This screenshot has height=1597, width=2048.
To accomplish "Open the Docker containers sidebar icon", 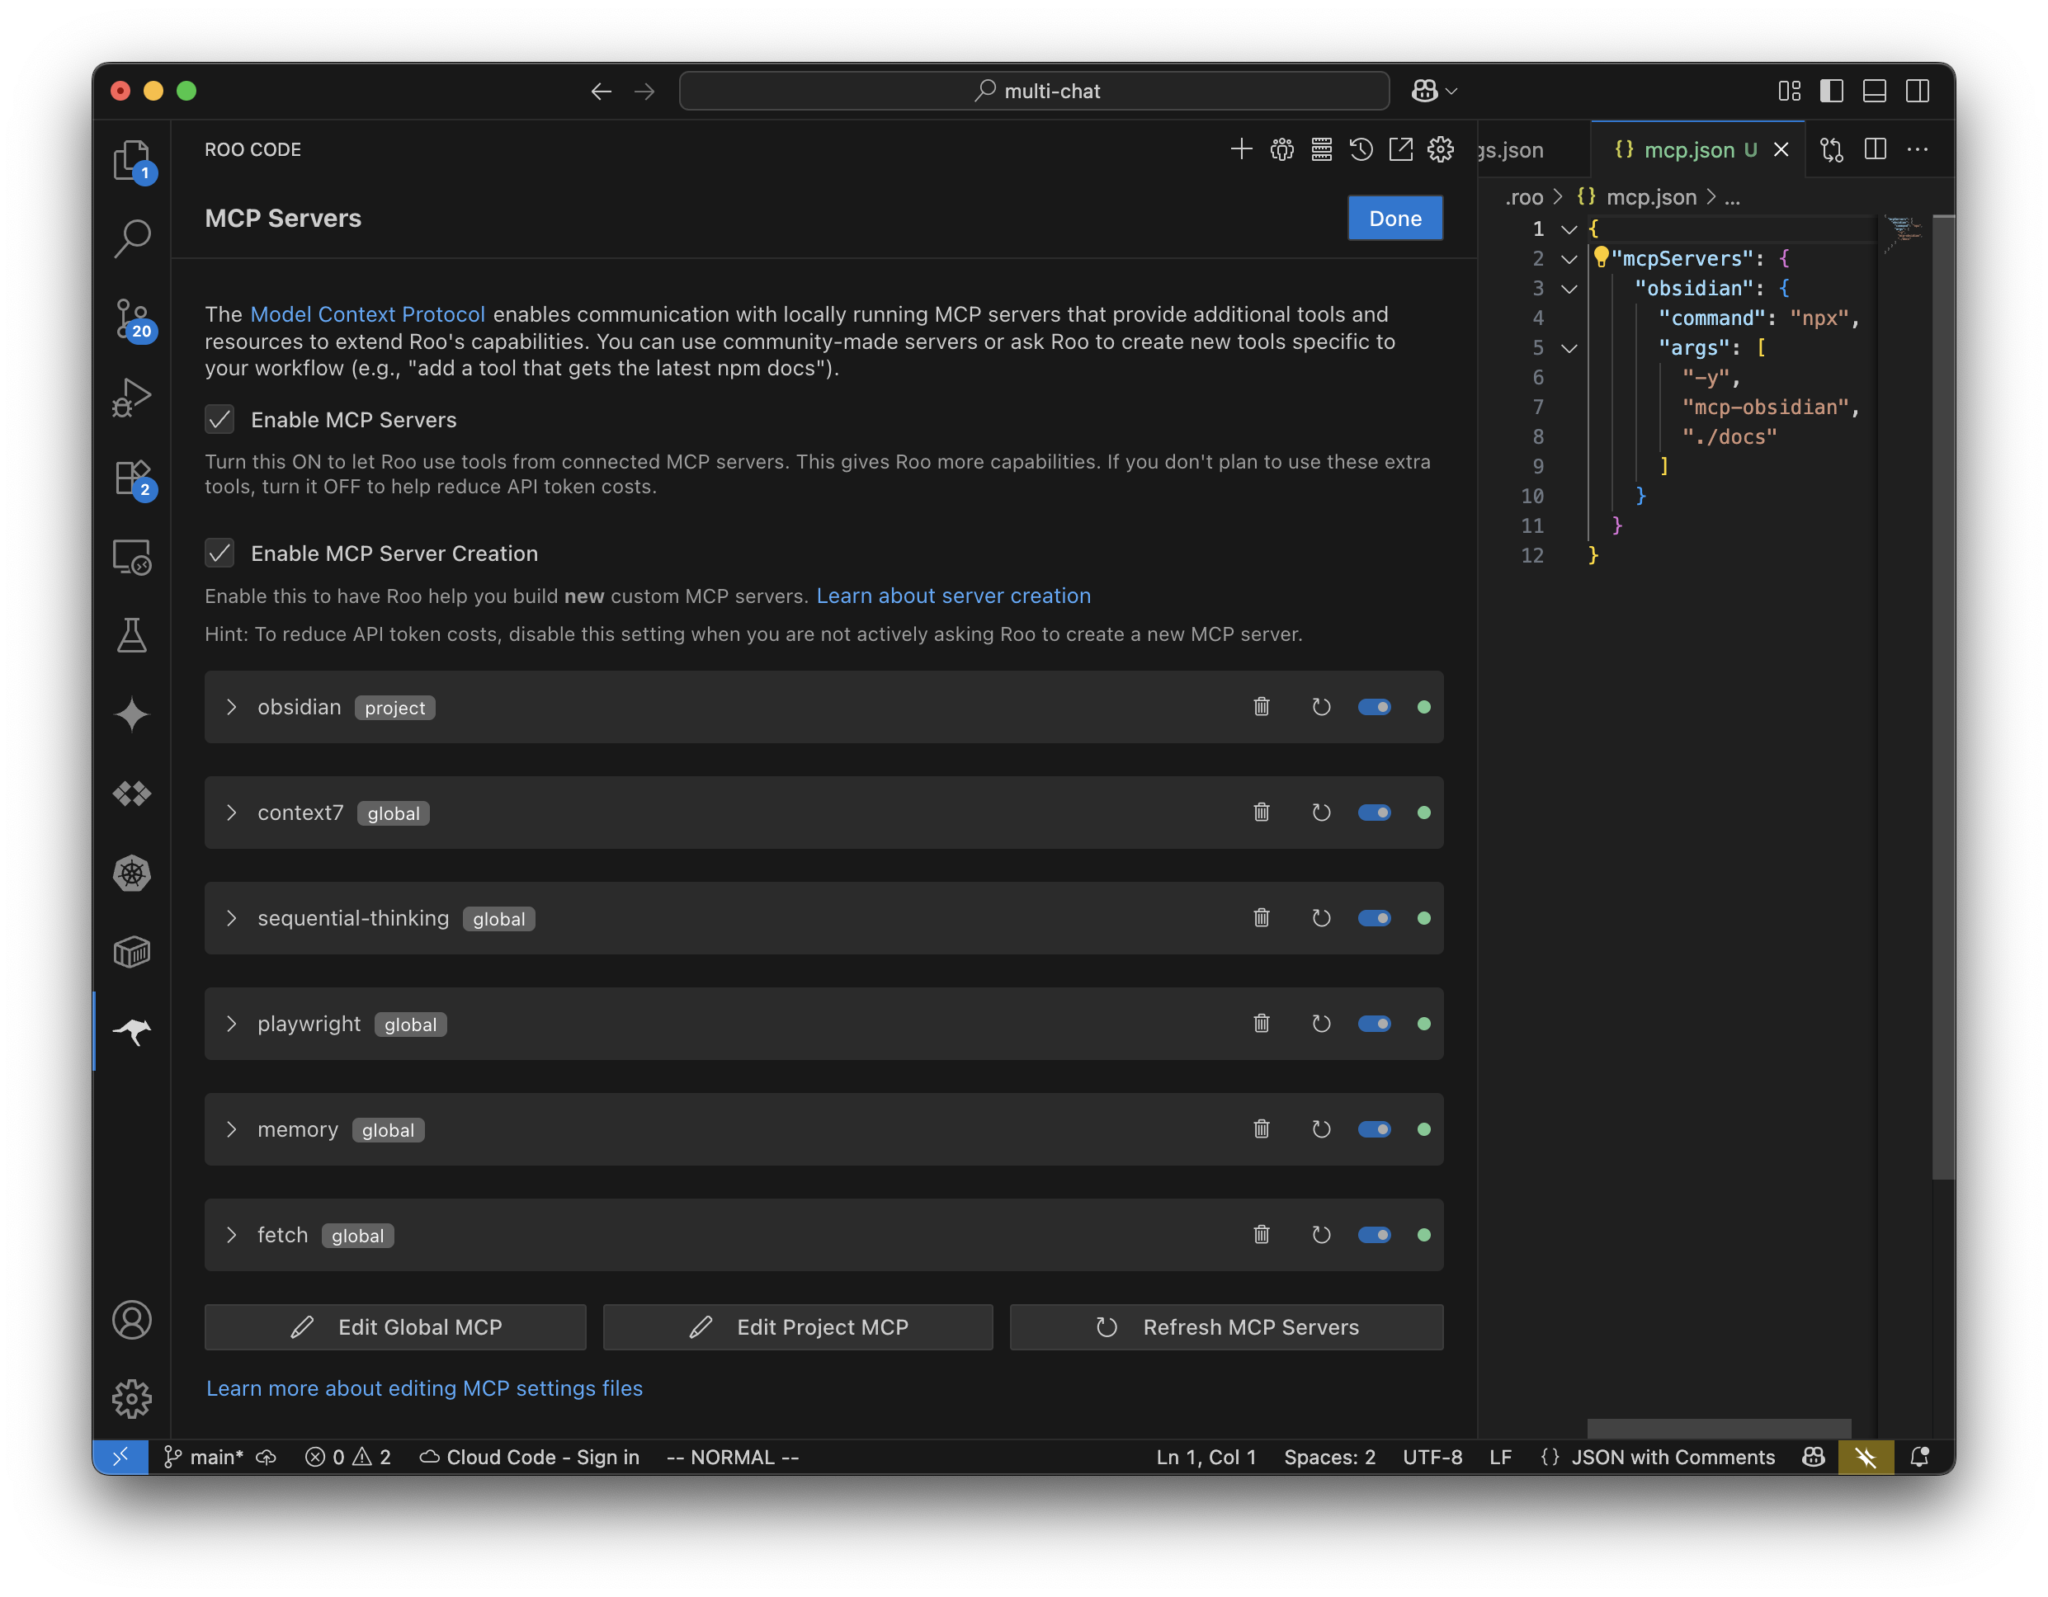I will coord(133,952).
